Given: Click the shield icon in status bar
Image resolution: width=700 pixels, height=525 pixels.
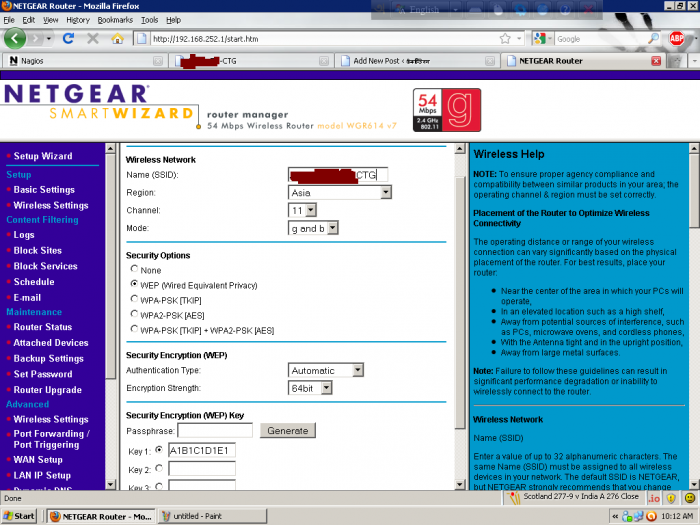Looking at the screenshot, I should (x=671, y=498).
